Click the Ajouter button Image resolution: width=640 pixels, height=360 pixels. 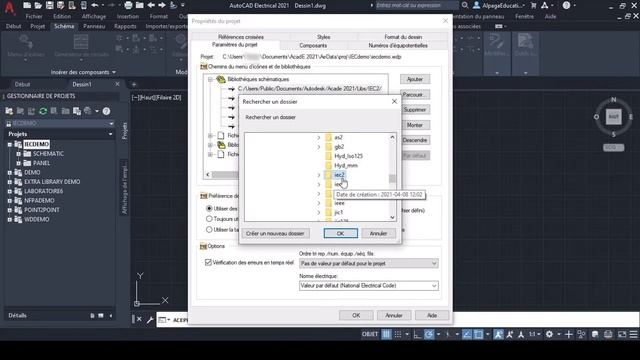click(415, 79)
